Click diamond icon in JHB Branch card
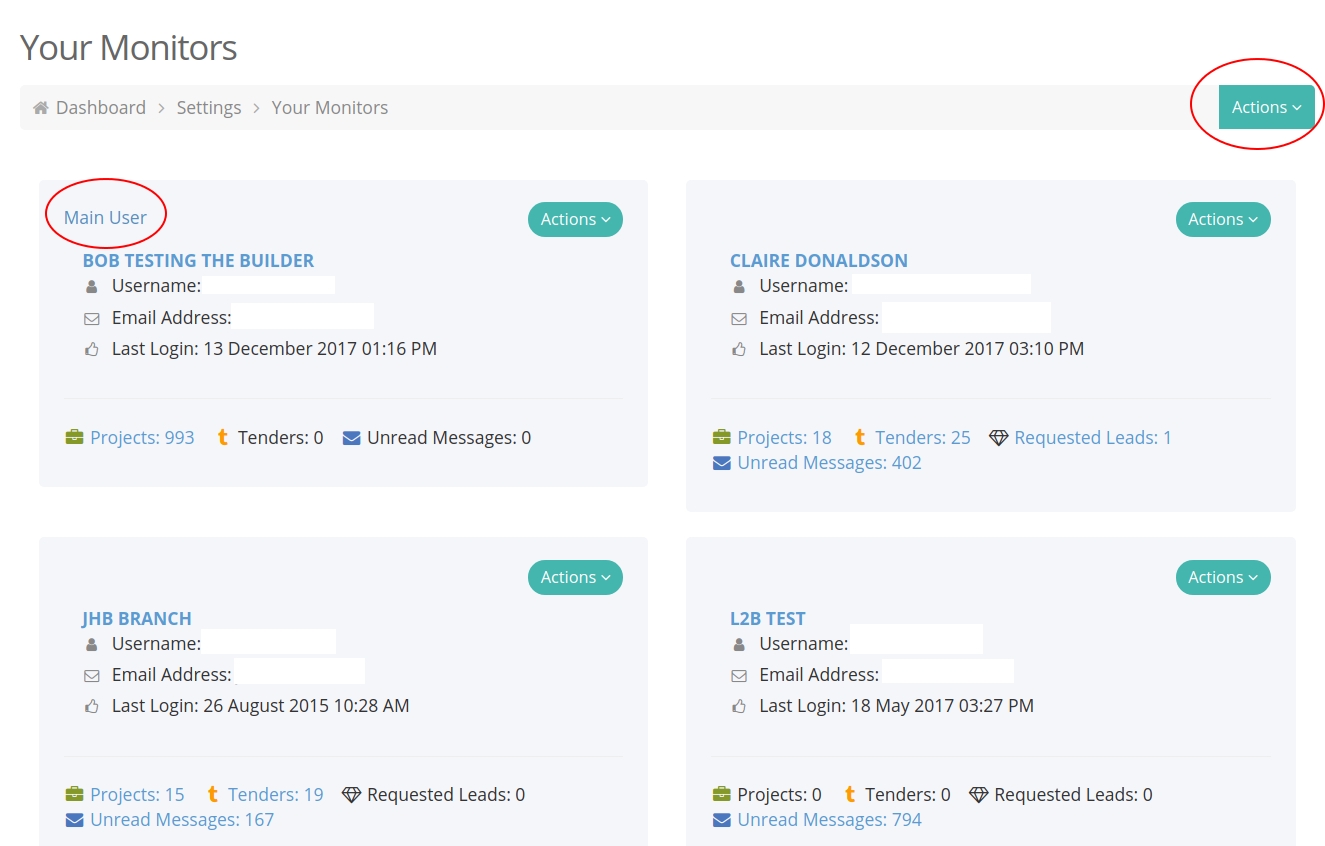 pyautogui.click(x=351, y=795)
